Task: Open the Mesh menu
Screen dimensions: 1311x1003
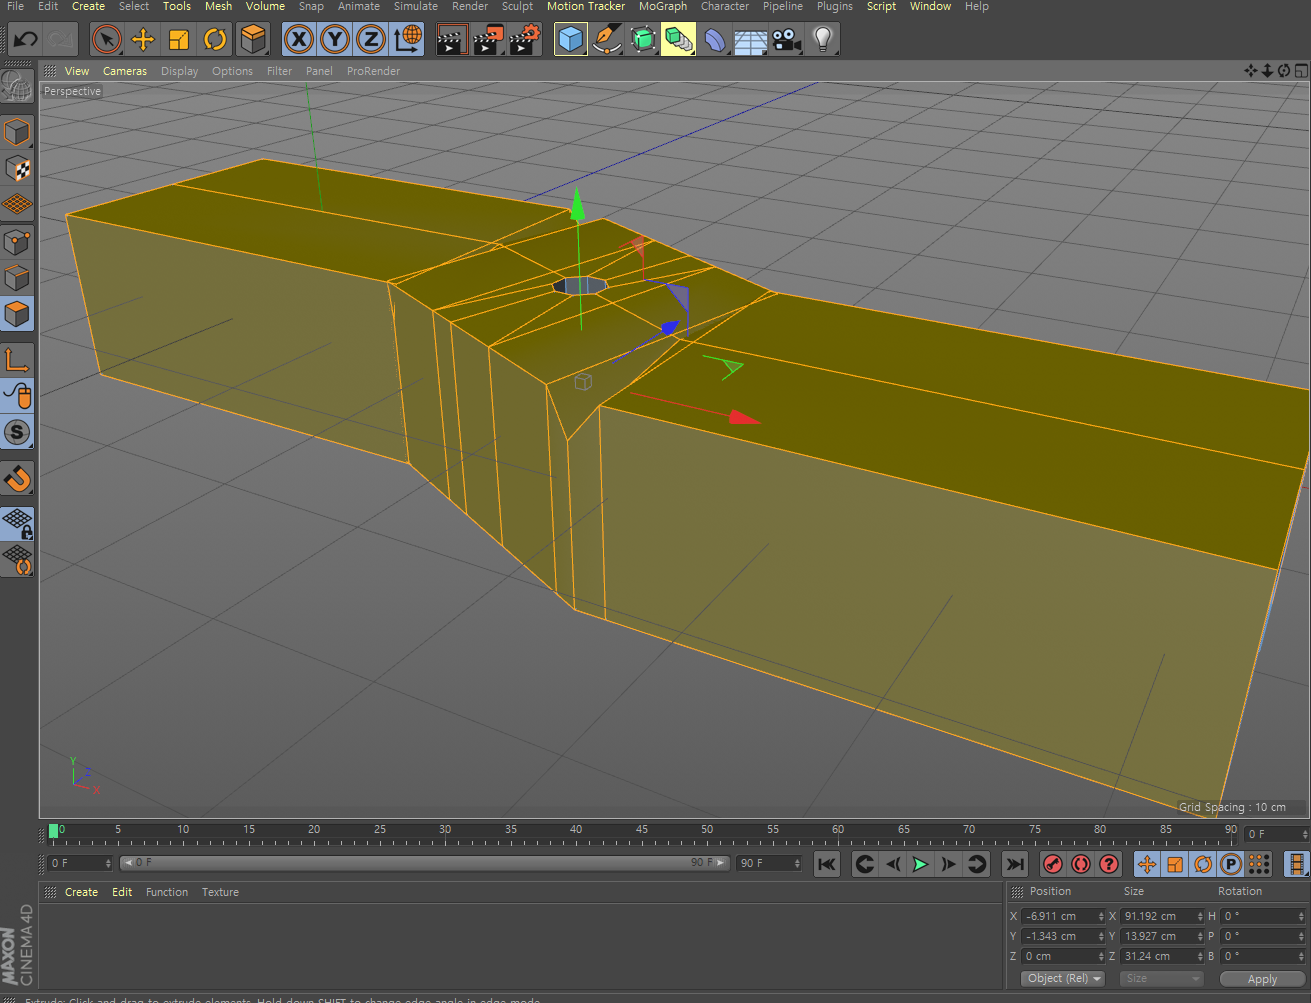Action: [x=218, y=6]
